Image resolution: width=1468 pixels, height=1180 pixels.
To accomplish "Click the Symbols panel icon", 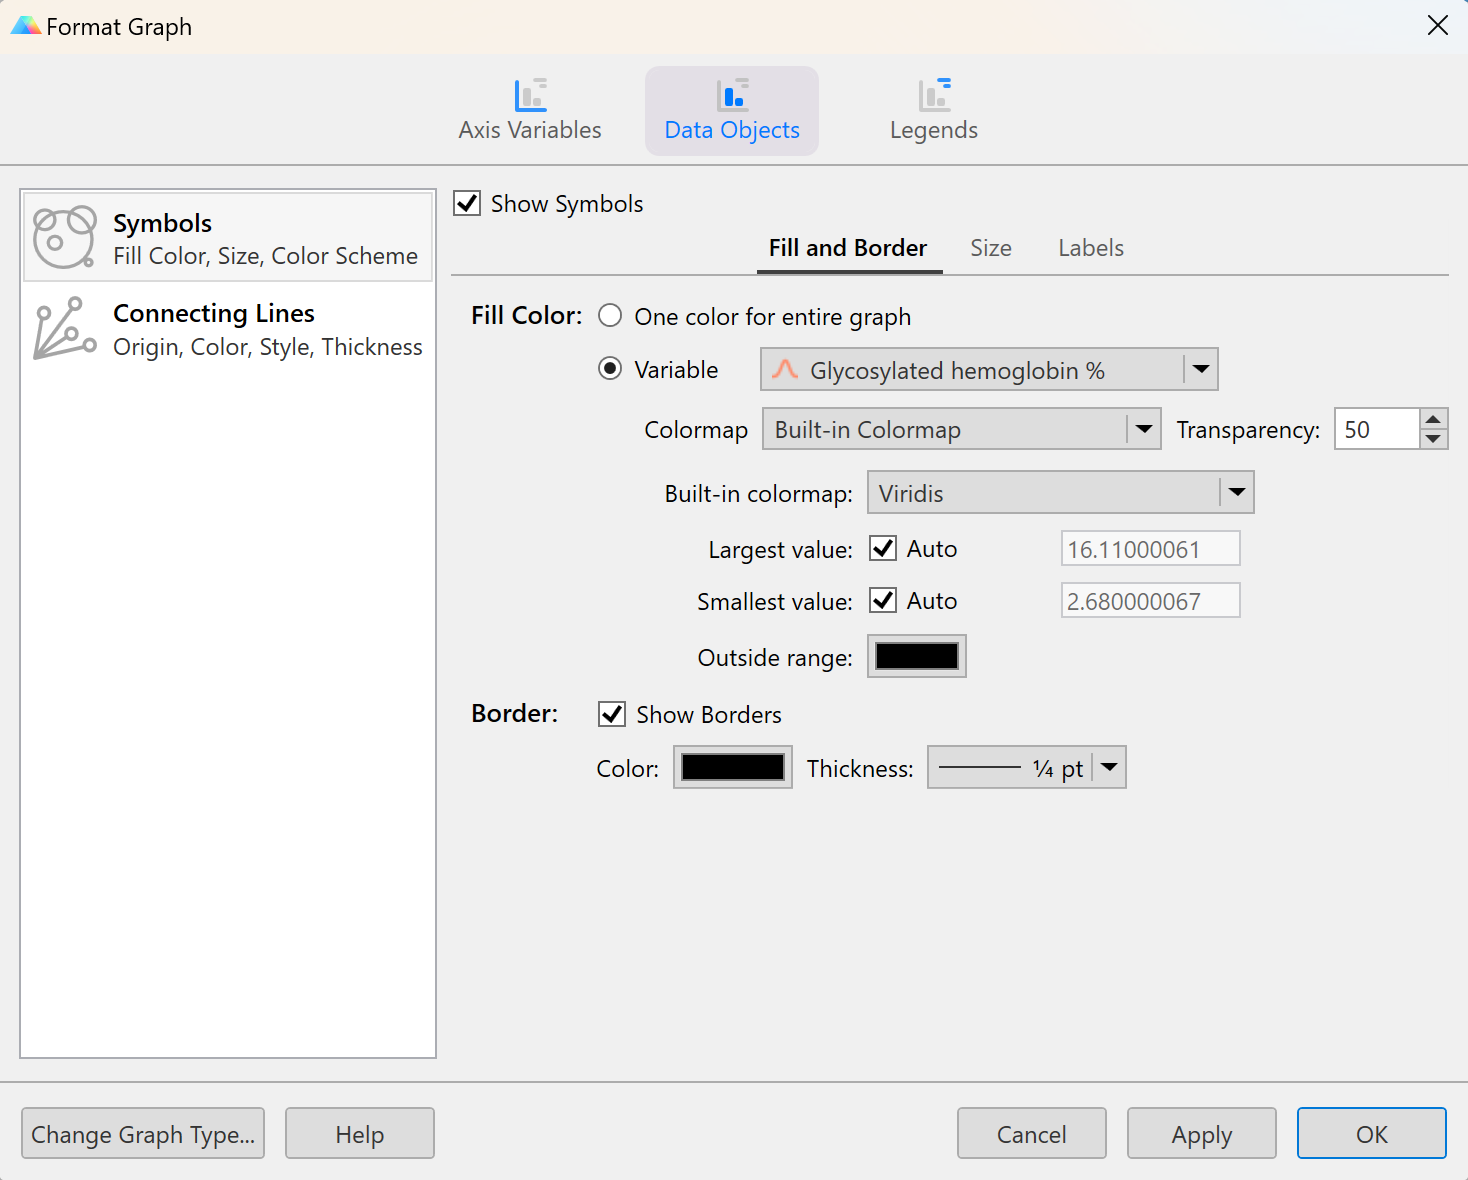I will click(x=63, y=237).
